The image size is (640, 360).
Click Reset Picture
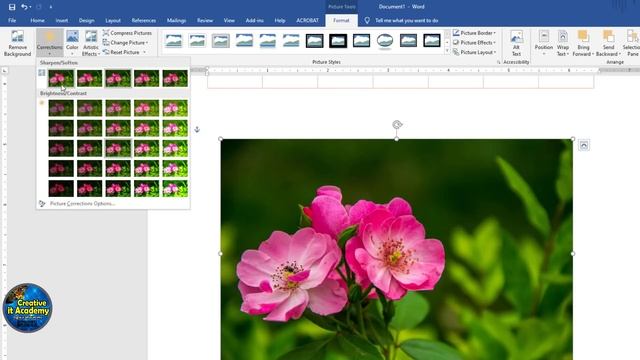click(121, 52)
